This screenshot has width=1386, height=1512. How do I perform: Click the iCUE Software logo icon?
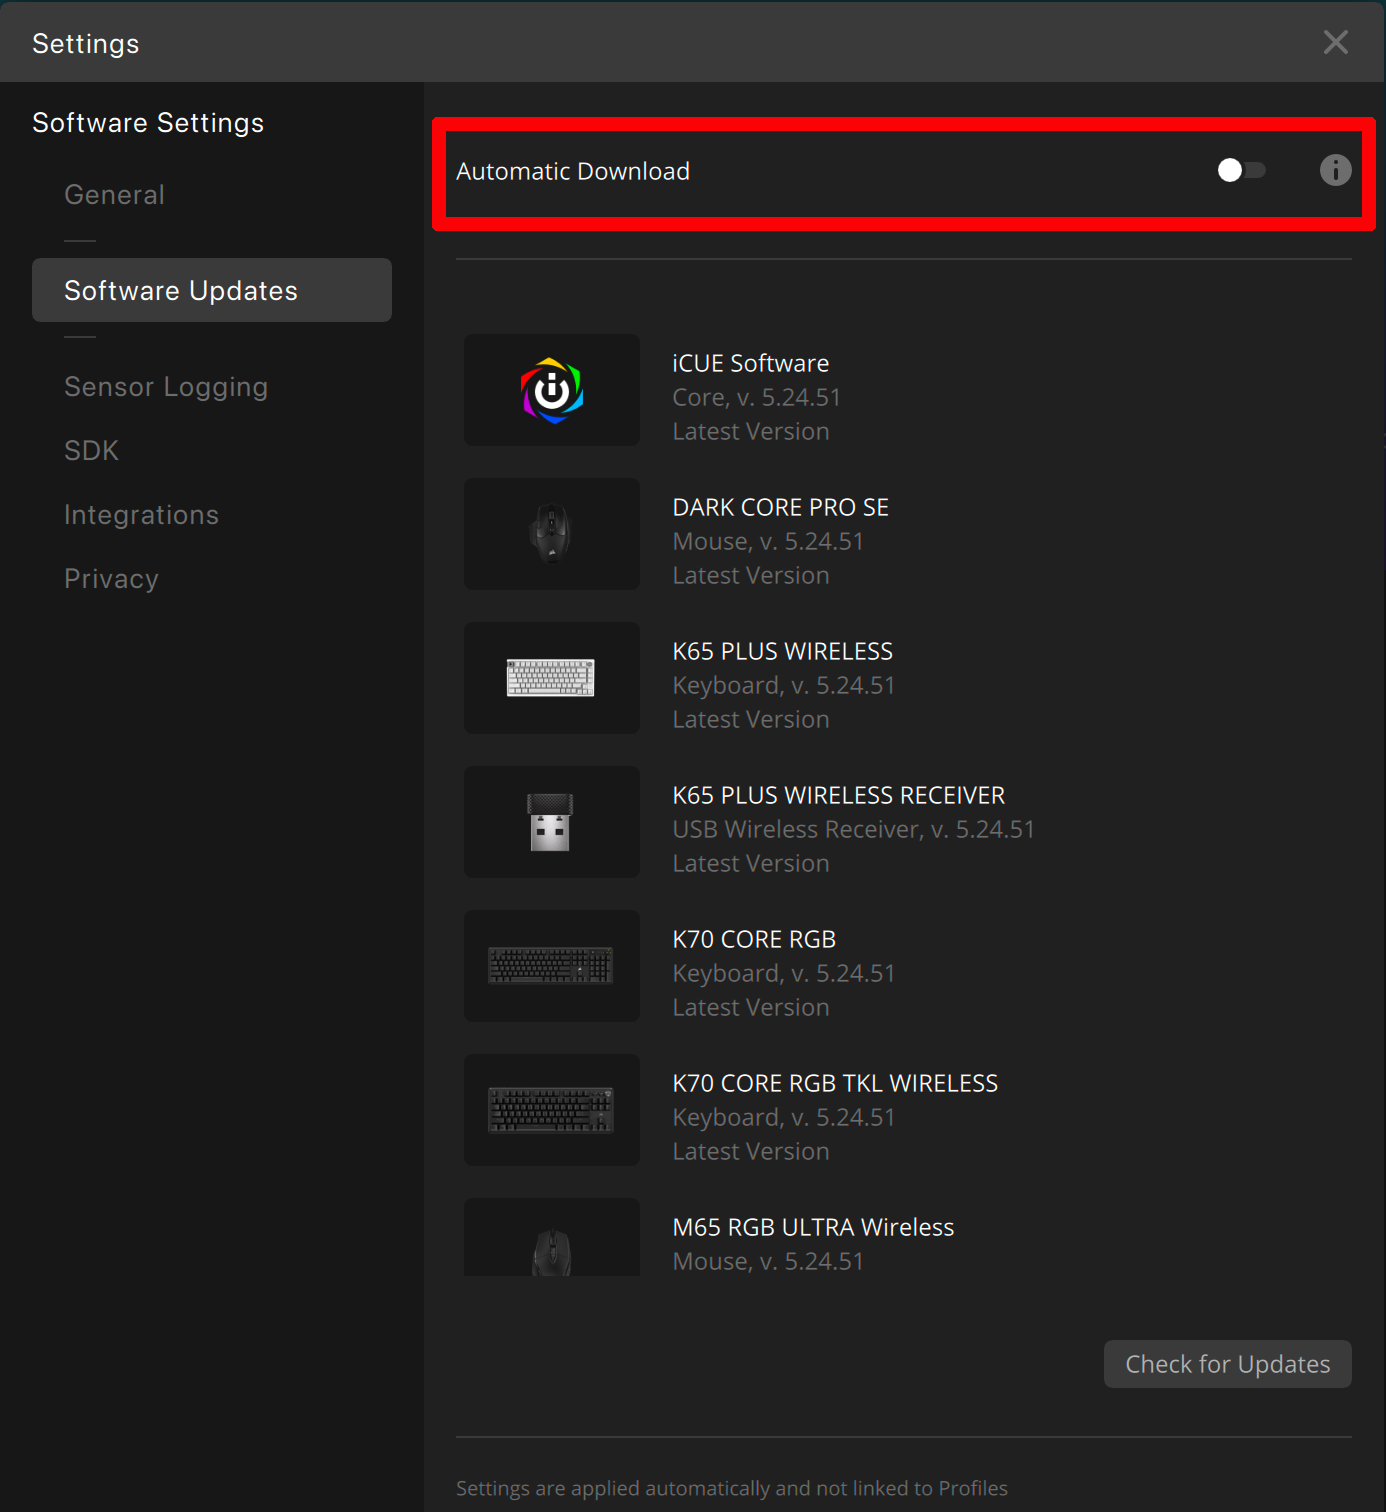[552, 390]
